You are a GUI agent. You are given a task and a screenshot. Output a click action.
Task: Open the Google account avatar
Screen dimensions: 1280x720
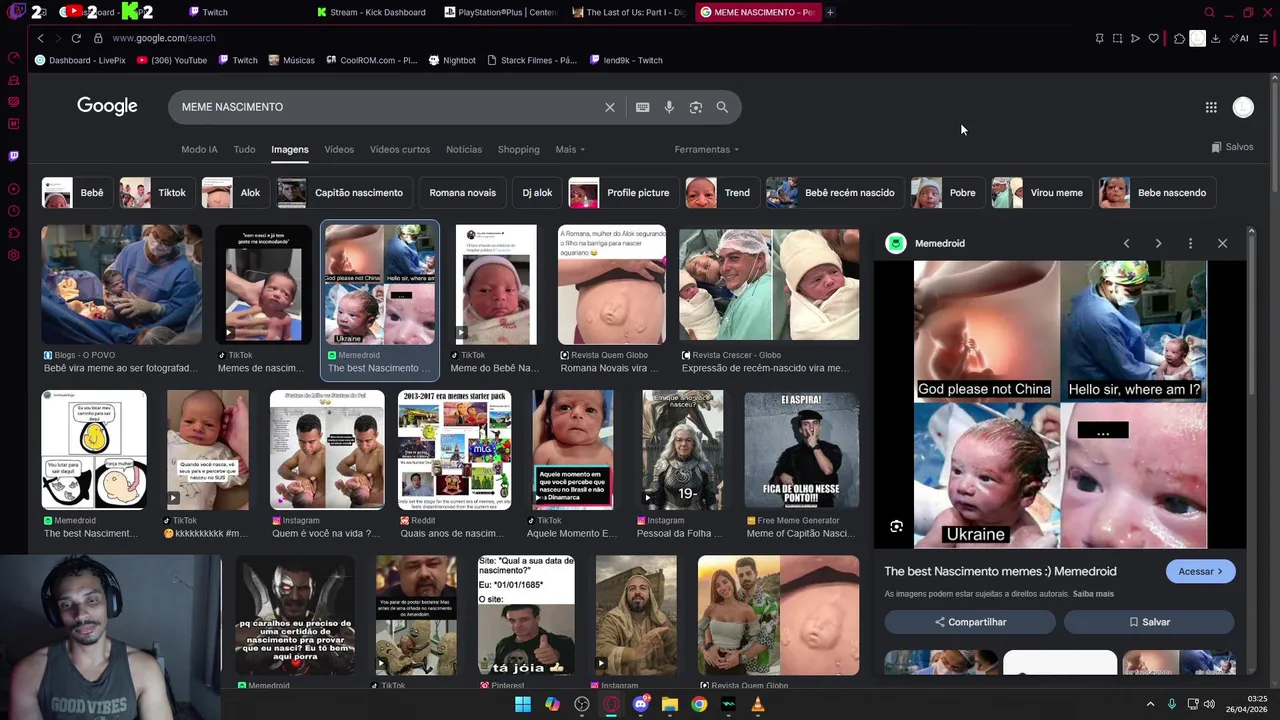tap(1243, 107)
